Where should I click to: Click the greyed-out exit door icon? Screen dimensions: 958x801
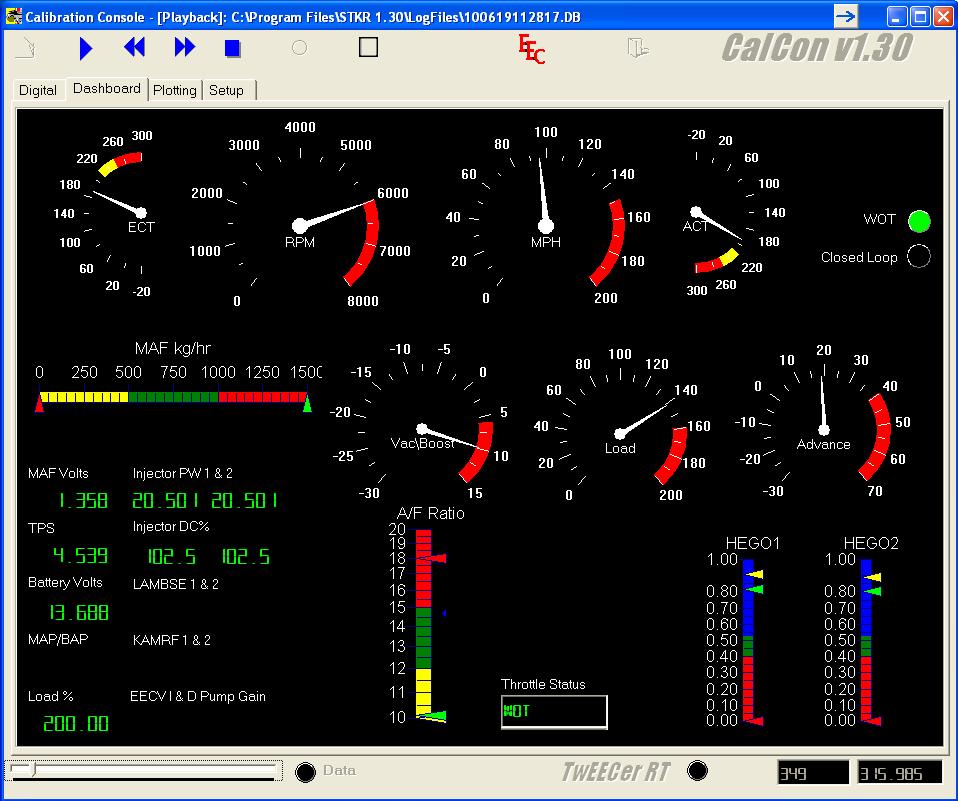(x=637, y=48)
